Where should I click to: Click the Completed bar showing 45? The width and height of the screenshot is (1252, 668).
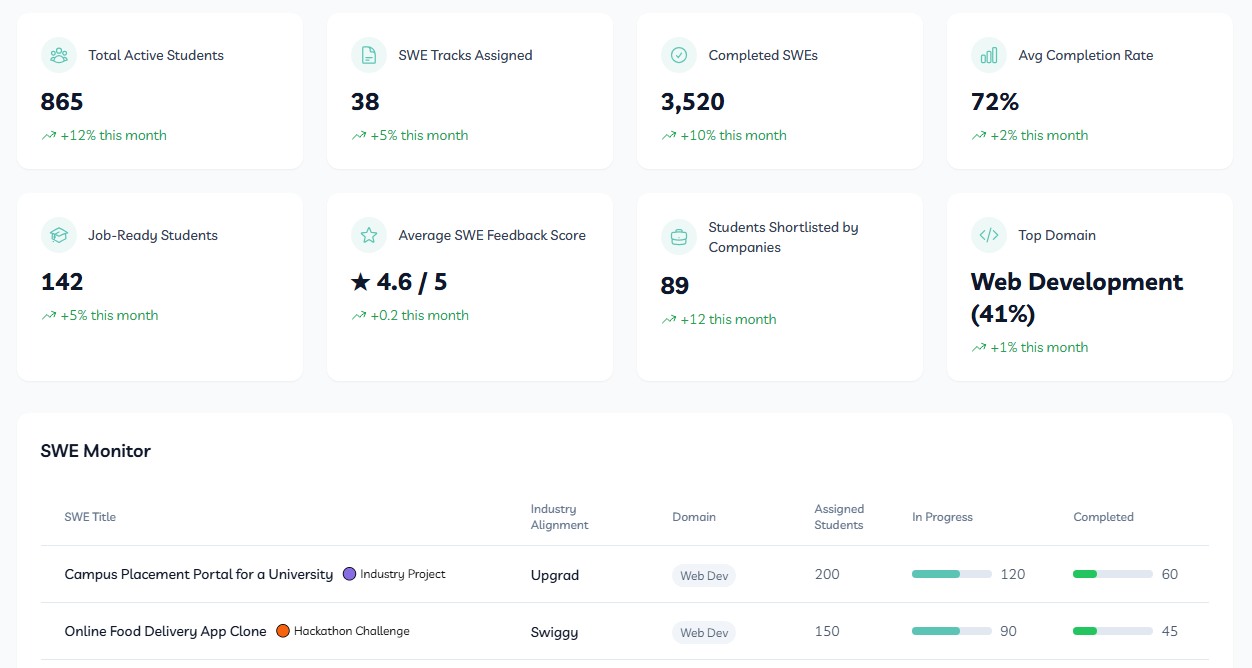click(x=1113, y=631)
